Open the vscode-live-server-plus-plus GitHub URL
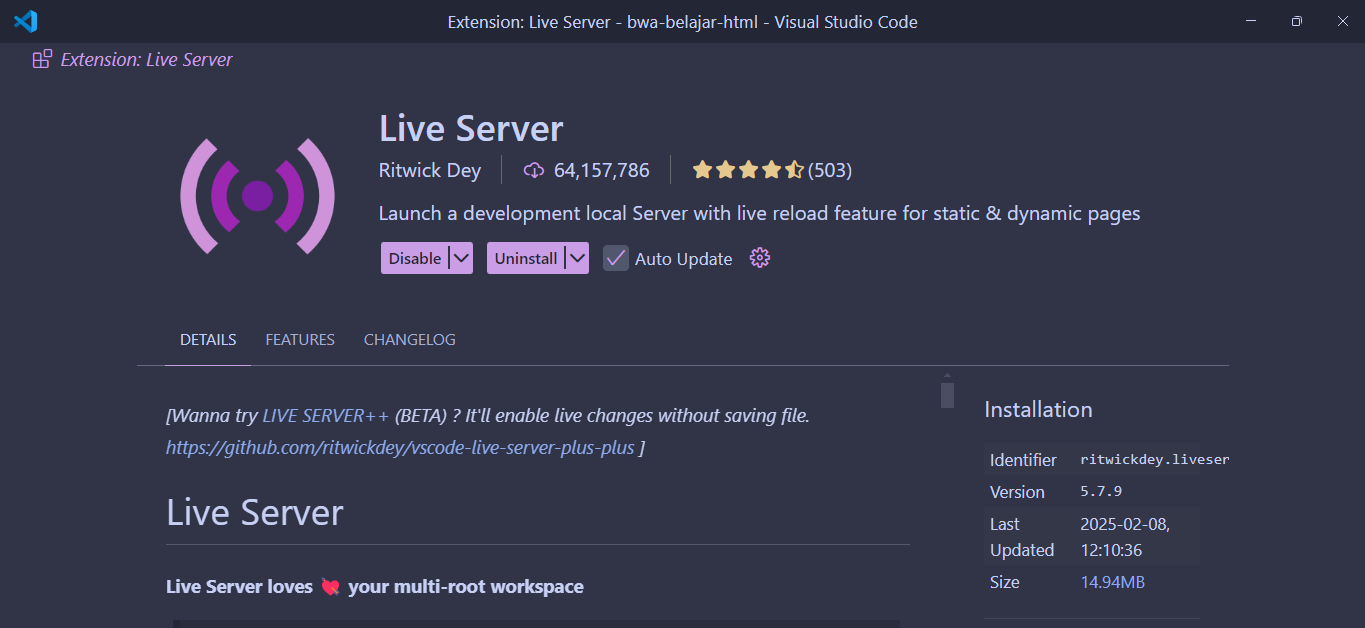The image size is (1365, 628). 400,447
